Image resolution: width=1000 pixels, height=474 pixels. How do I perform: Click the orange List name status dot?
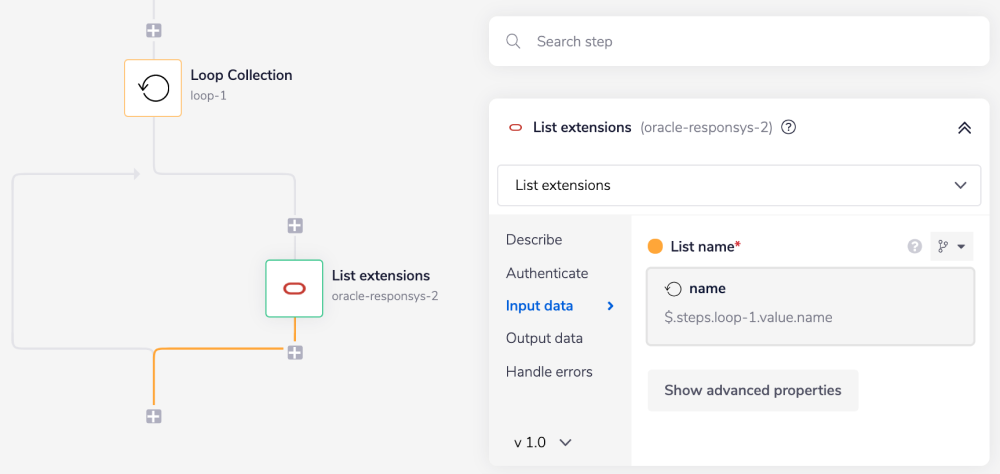click(656, 246)
